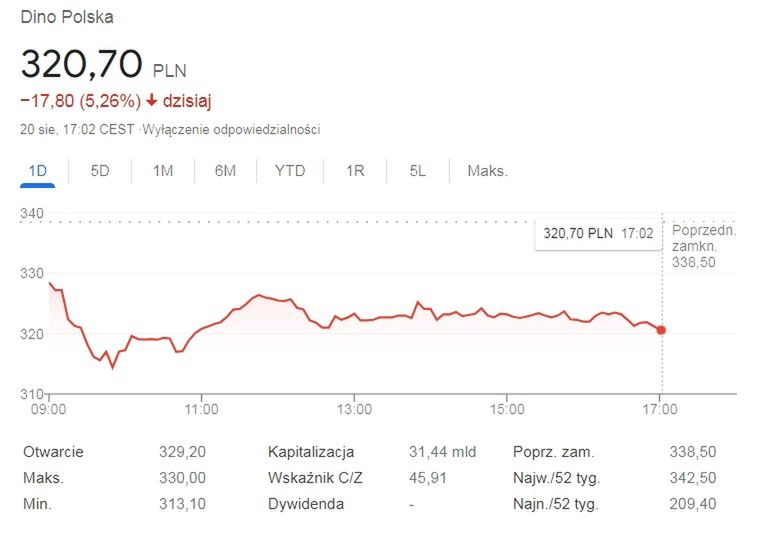This screenshot has width=771, height=538.
Task: Click the red down arrow beside dzisiaj
Action: 152,100
